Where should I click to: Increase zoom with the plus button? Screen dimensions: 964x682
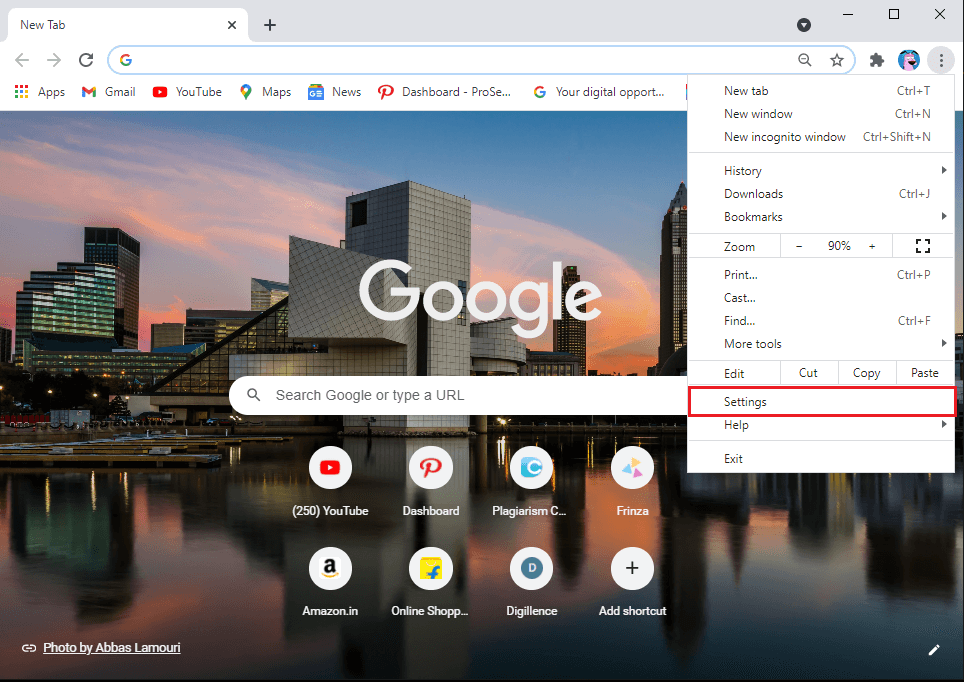coord(872,246)
